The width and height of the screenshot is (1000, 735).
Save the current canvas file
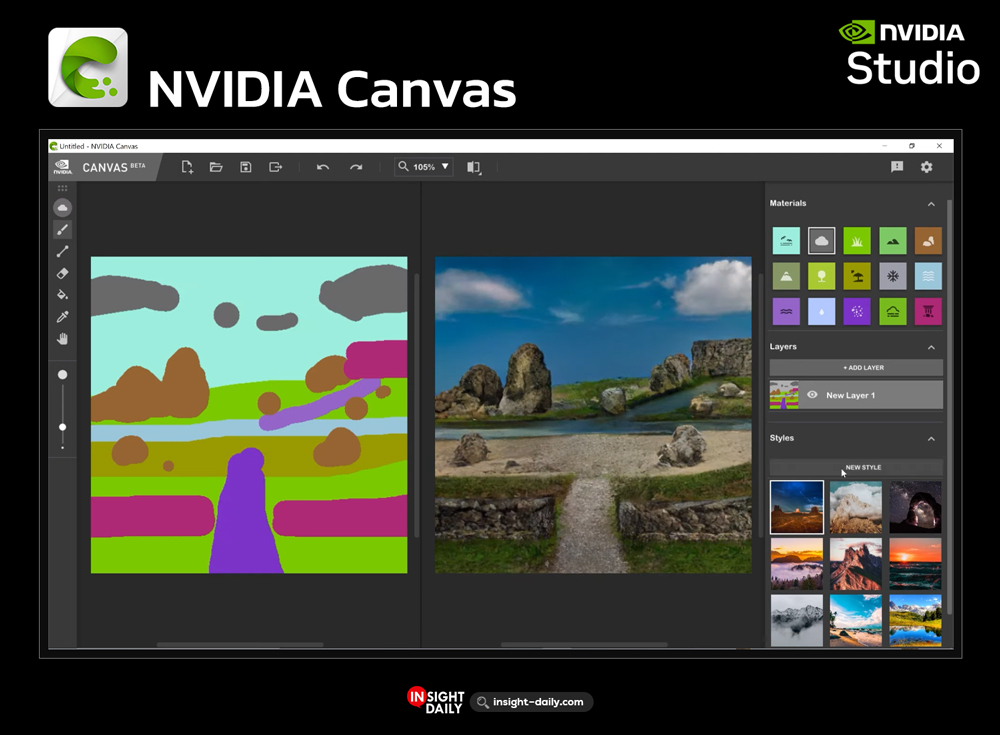tap(246, 167)
